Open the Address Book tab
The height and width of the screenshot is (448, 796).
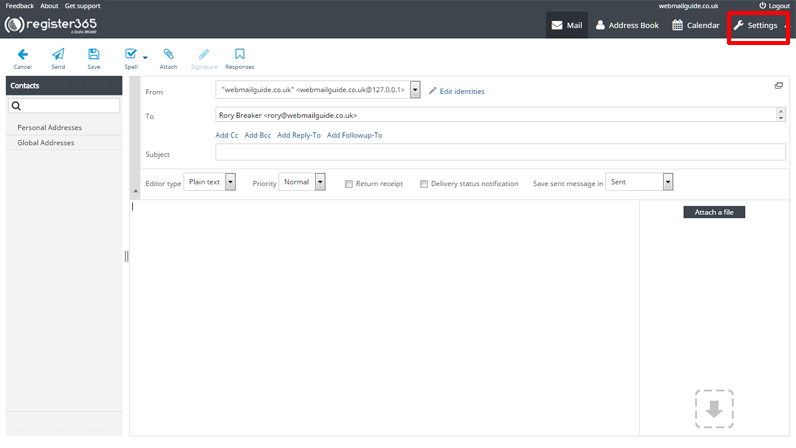point(627,25)
